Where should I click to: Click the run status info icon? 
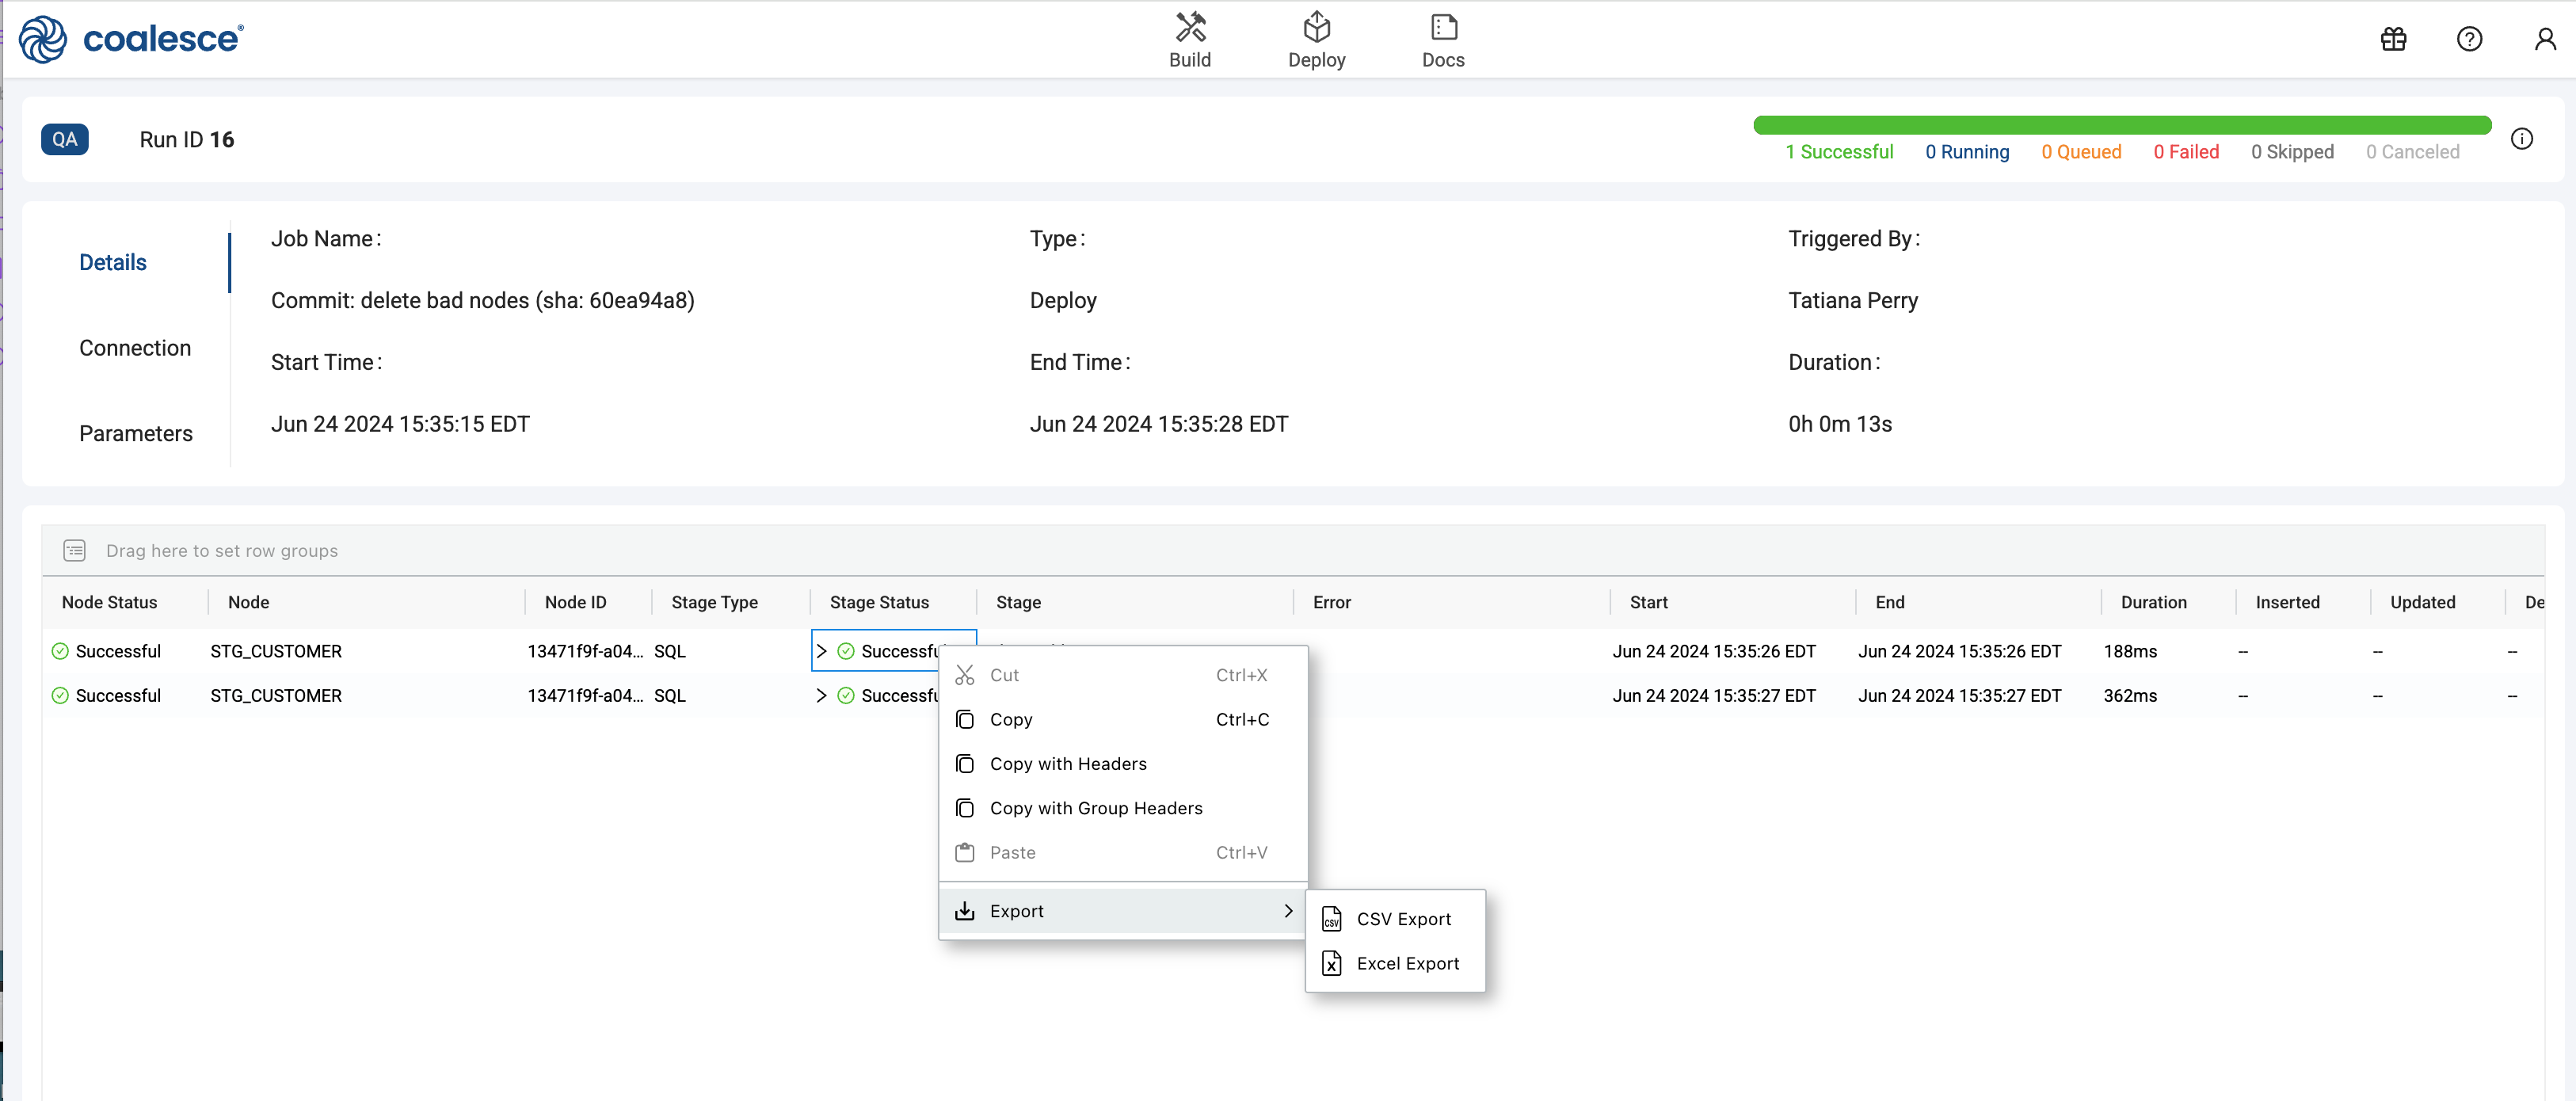point(2521,139)
